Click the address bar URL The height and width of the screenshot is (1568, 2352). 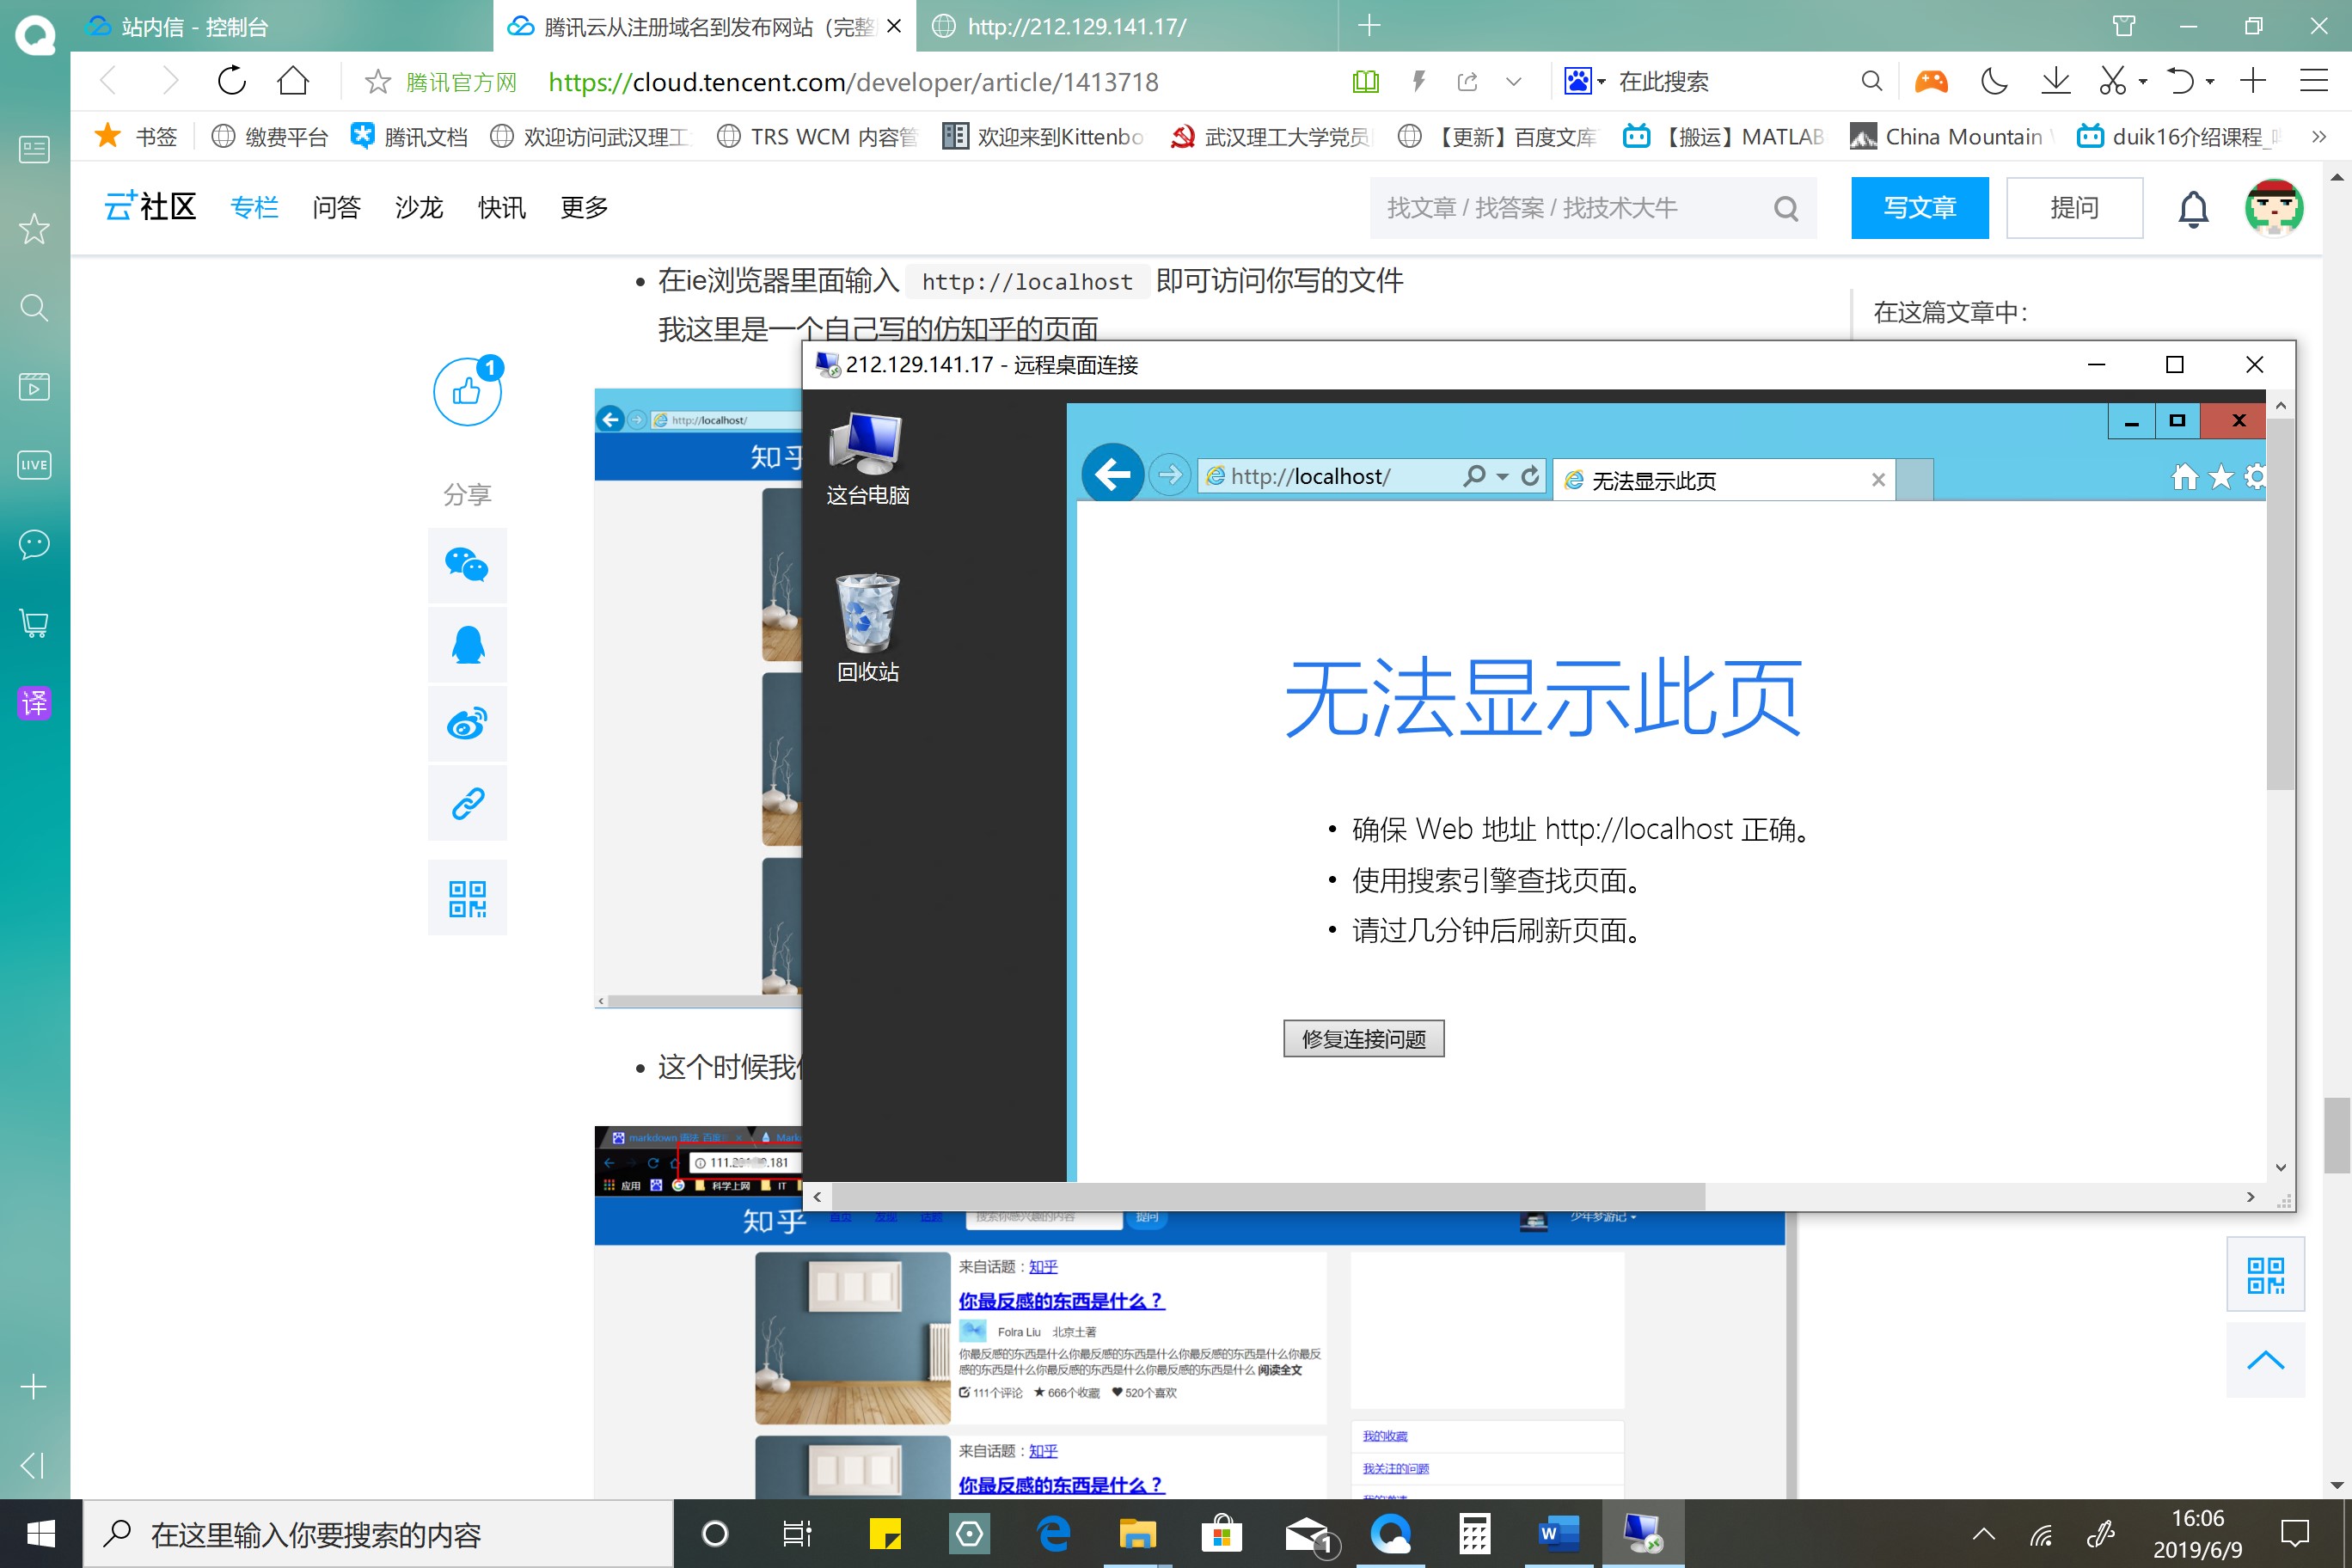(853, 82)
